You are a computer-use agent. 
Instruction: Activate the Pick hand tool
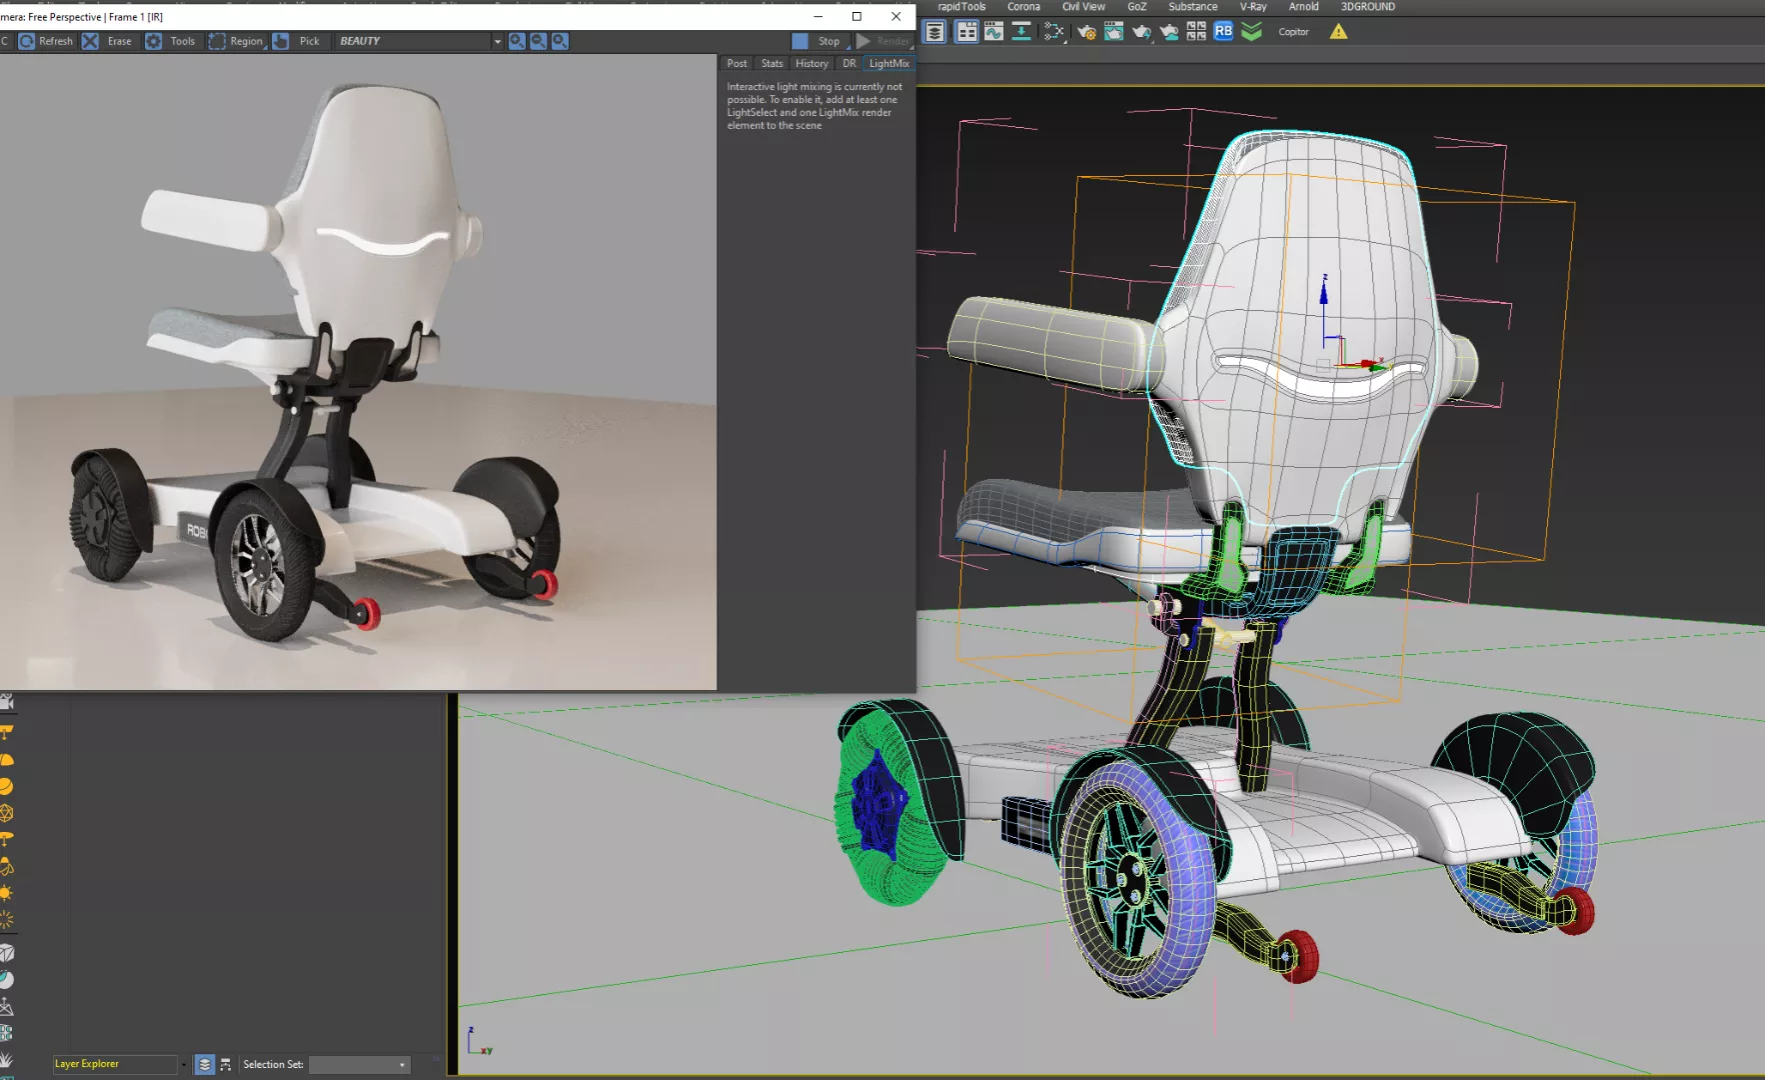pos(282,41)
